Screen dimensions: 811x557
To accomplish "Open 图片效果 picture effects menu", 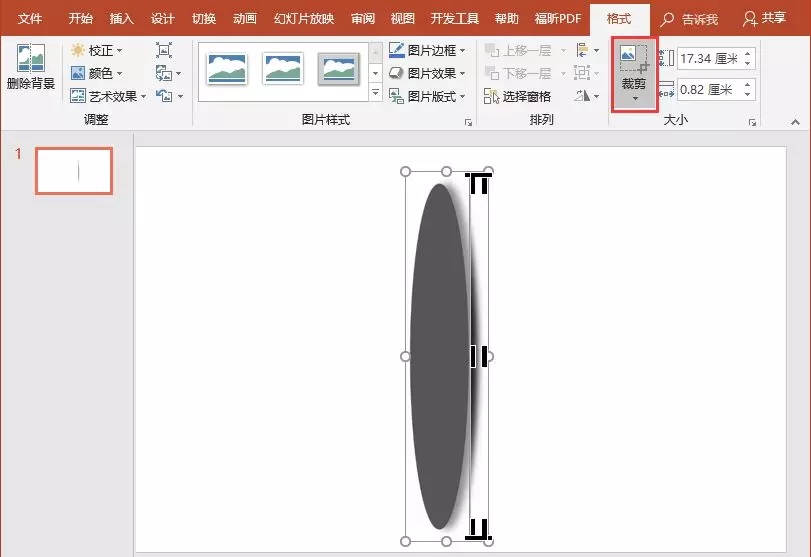I will coord(427,73).
